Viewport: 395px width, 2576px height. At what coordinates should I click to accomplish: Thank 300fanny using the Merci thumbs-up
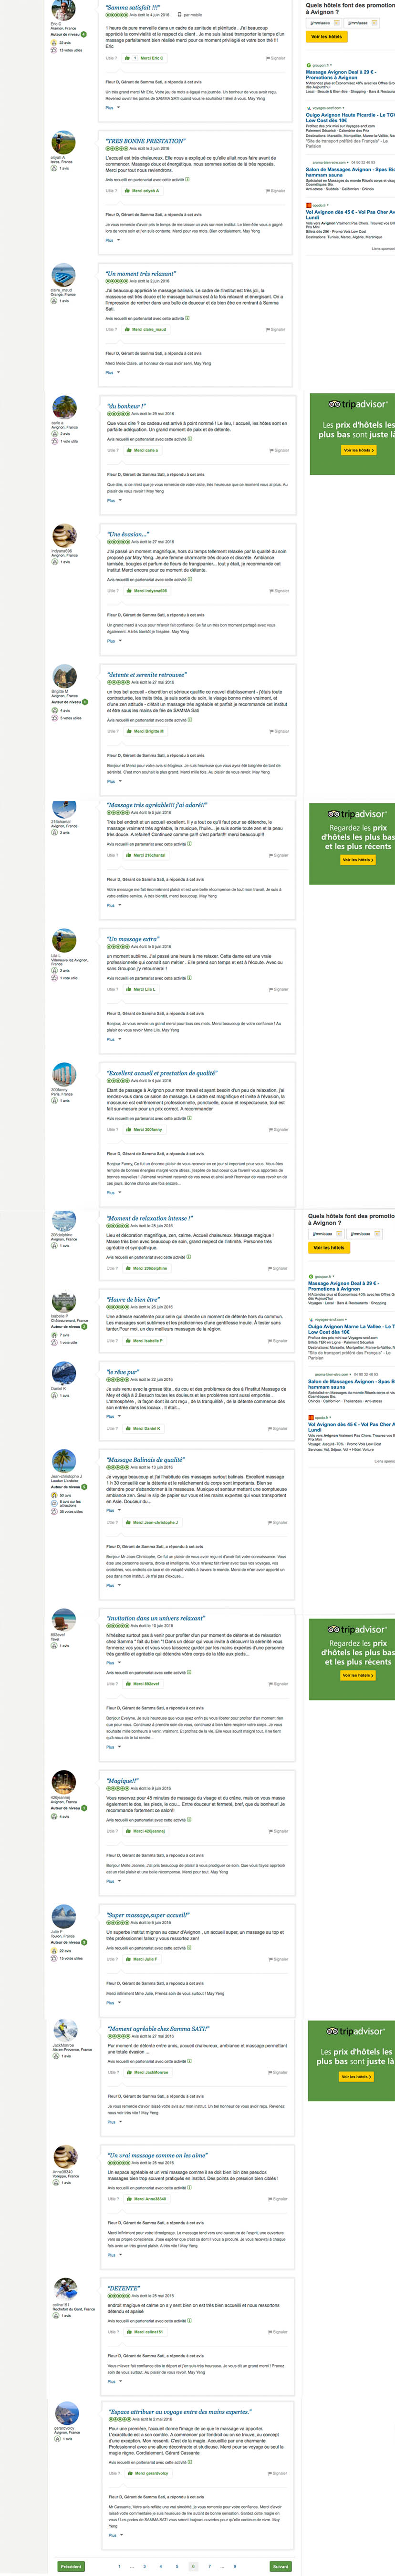coord(145,1129)
